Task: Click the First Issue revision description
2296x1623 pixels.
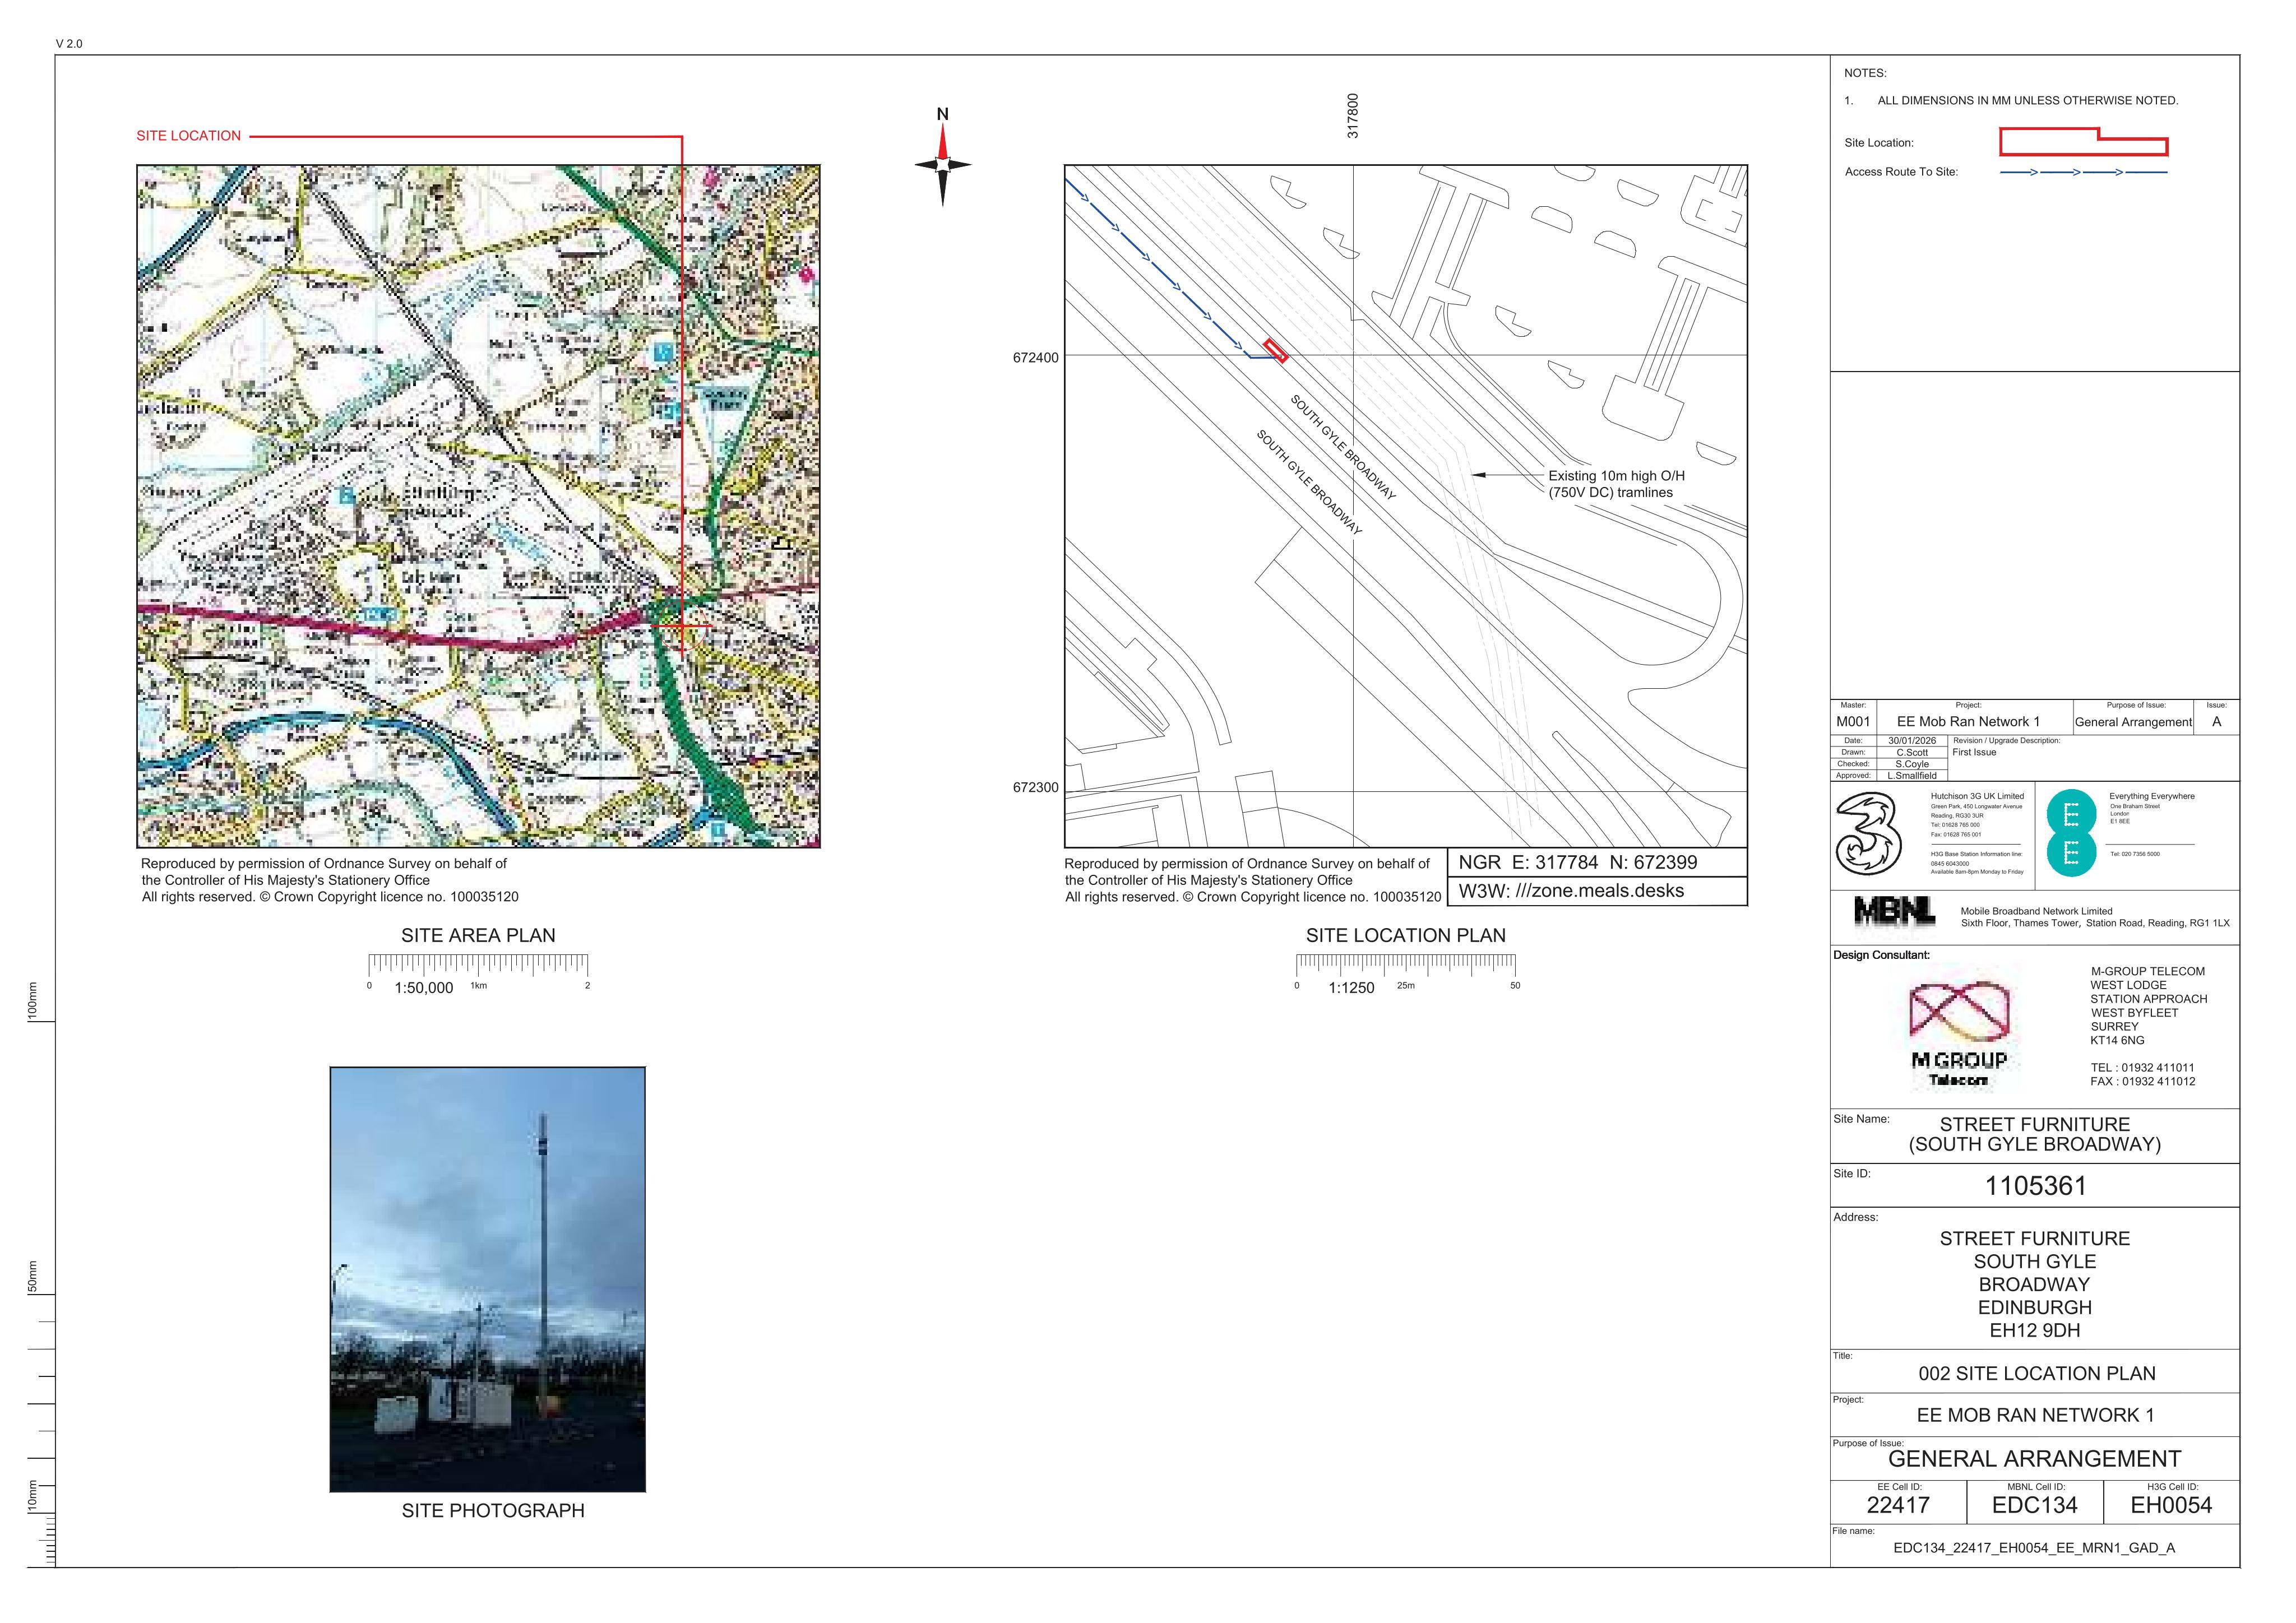Action: tap(1974, 753)
